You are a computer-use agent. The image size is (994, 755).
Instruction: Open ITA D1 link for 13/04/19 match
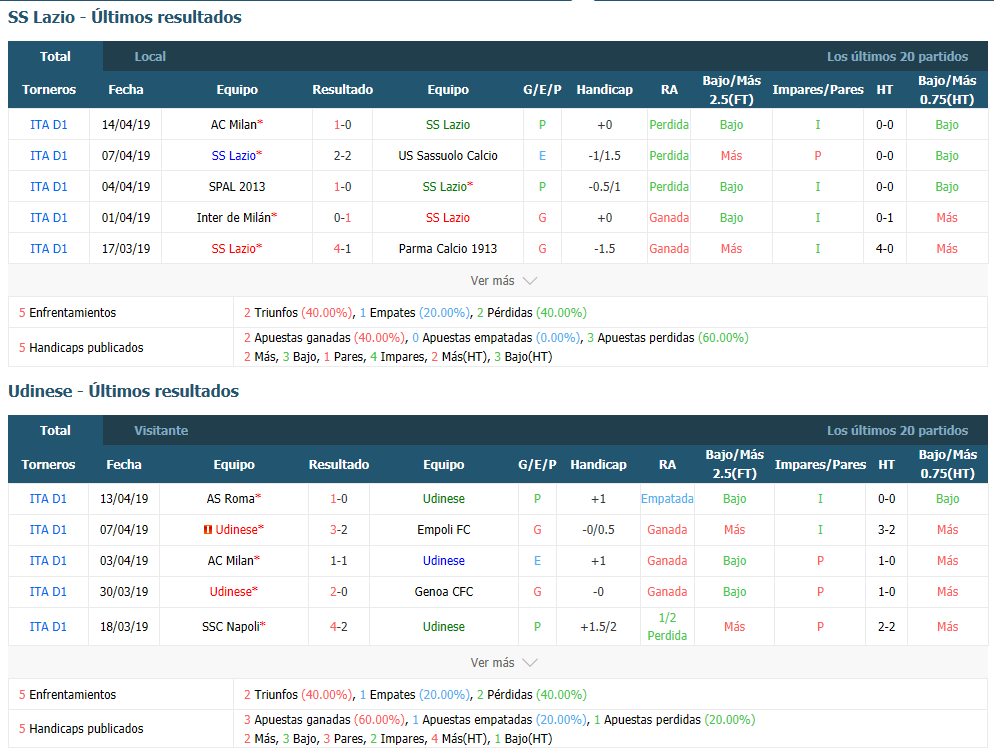tap(48, 499)
